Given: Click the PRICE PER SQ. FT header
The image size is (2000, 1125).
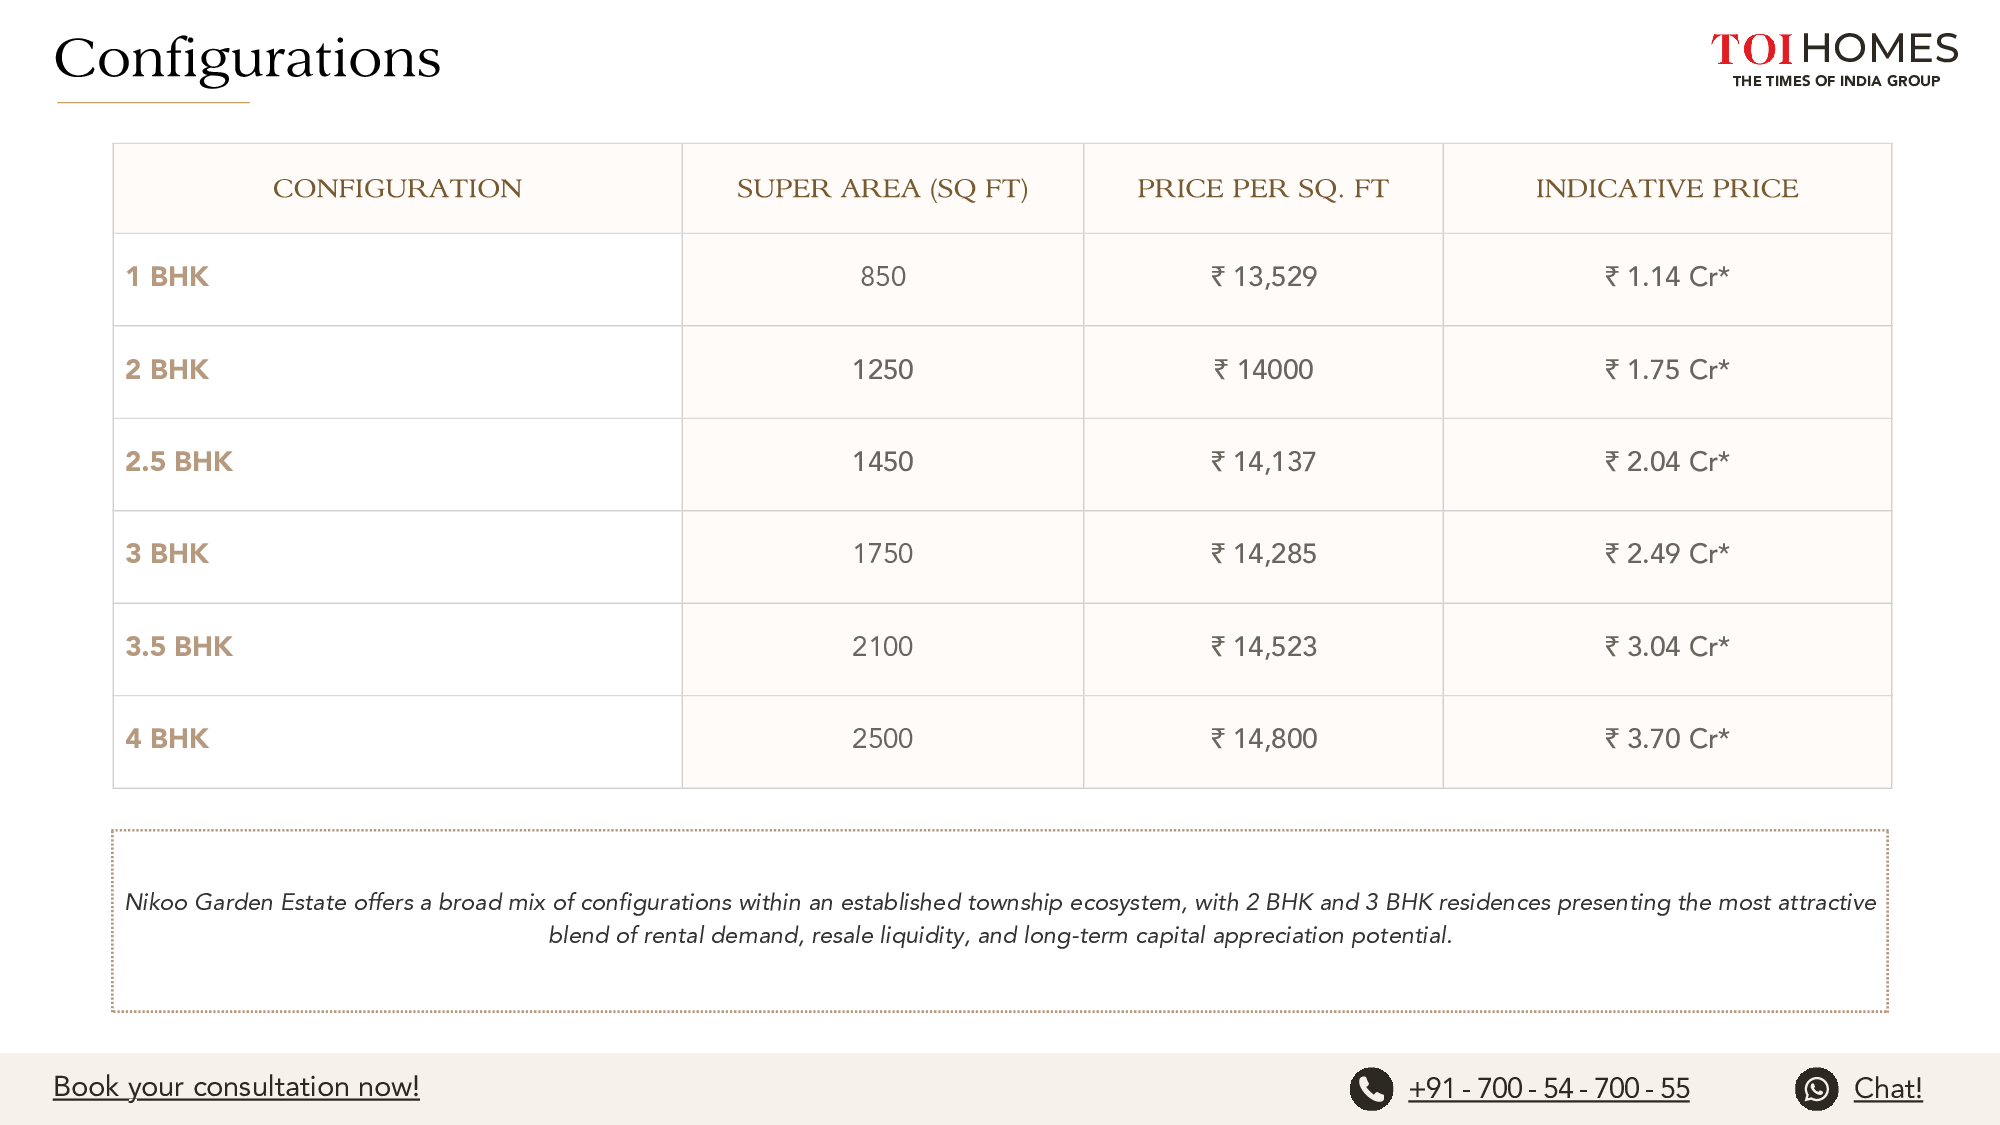Looking at the screenshot, I should (1263, 189).
